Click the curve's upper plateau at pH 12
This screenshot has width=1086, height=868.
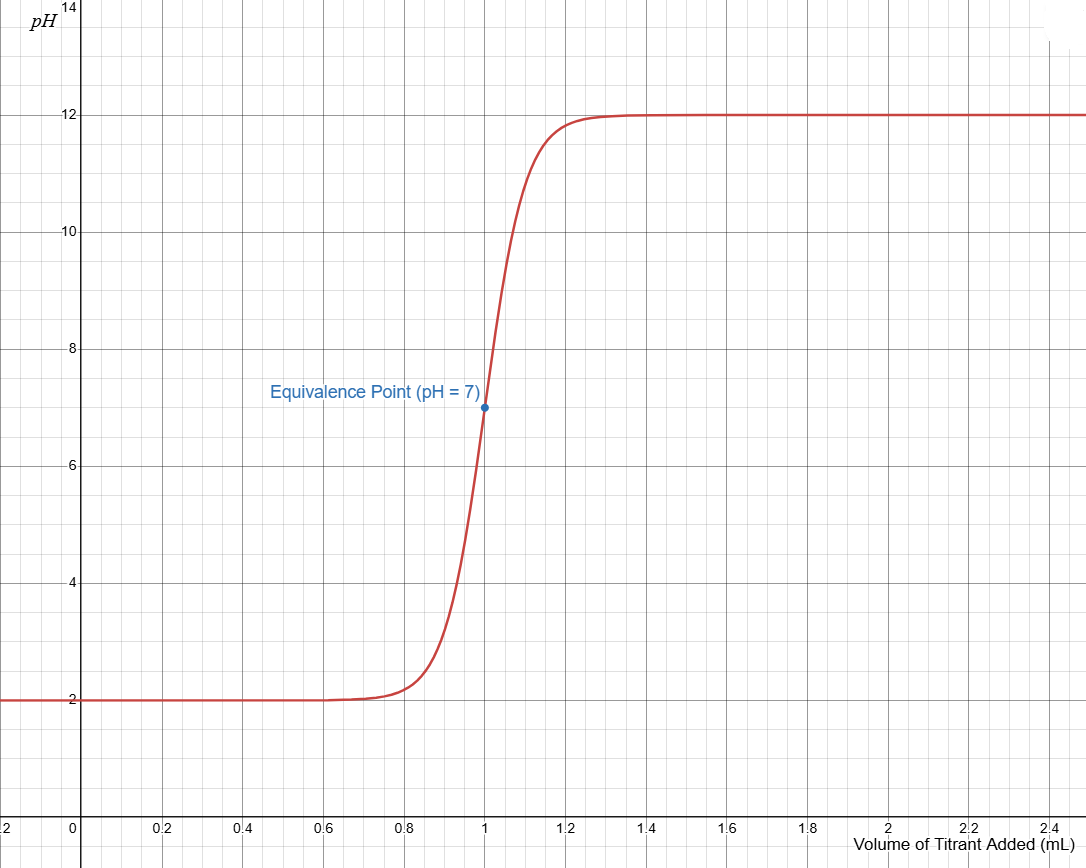[x=800, y=116]
